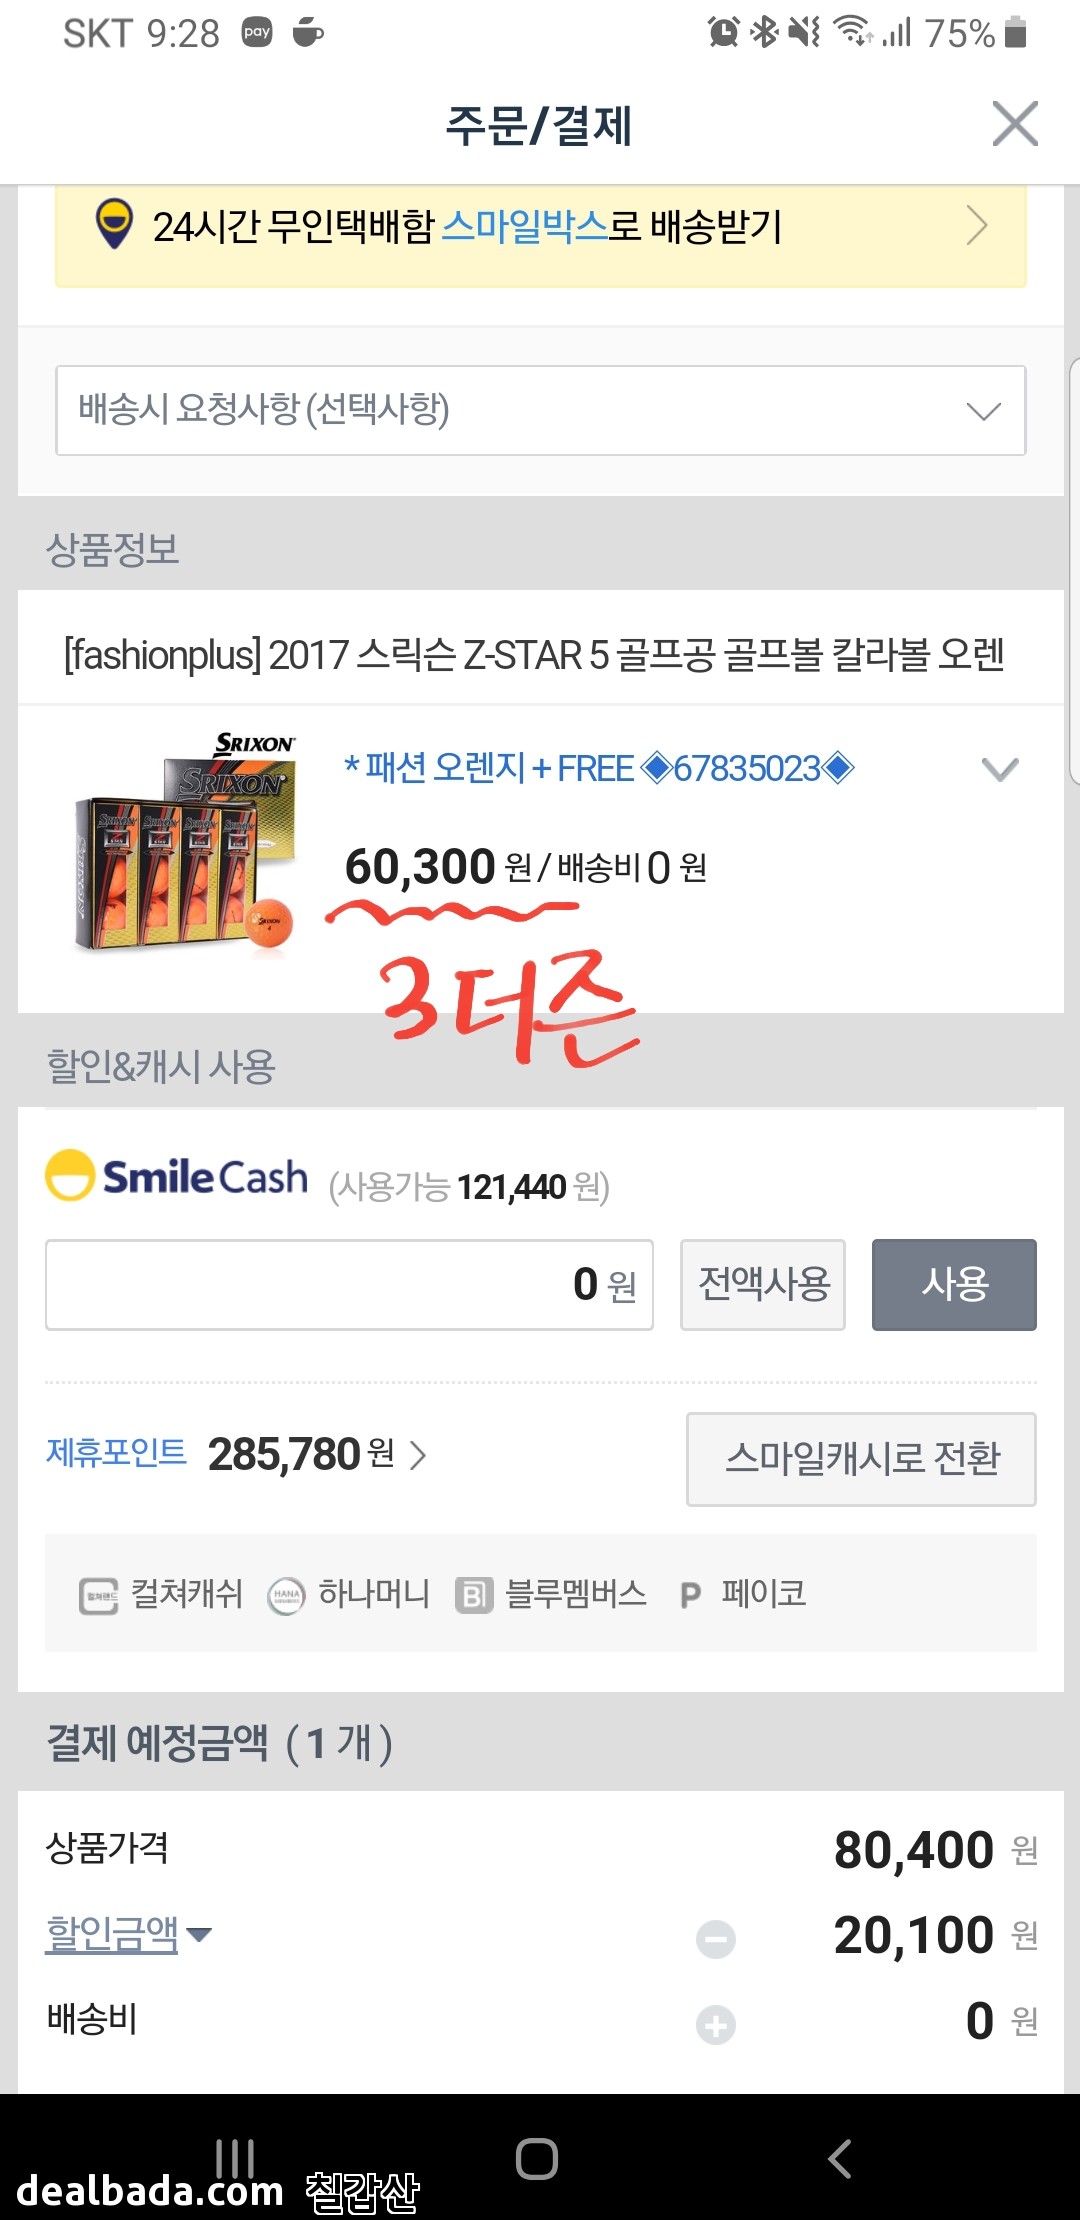Tap the plus icon beside 배송비

point(716,2026)
